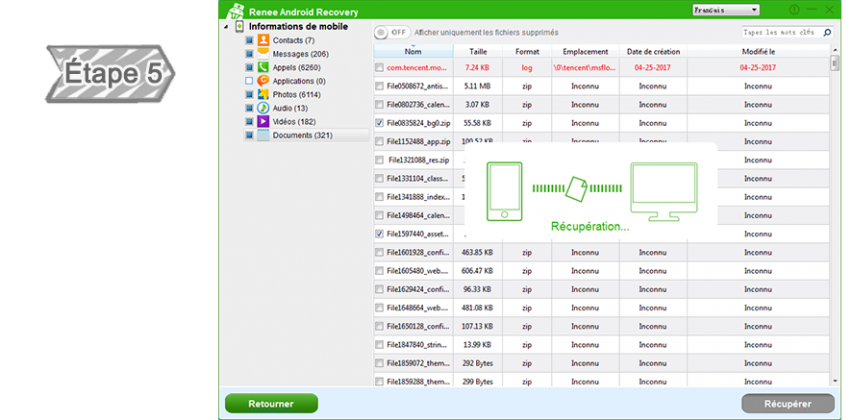This screenshot has width=852, height=420.
Task: Click file name File0802736_calen
Action: click(417, 105)
